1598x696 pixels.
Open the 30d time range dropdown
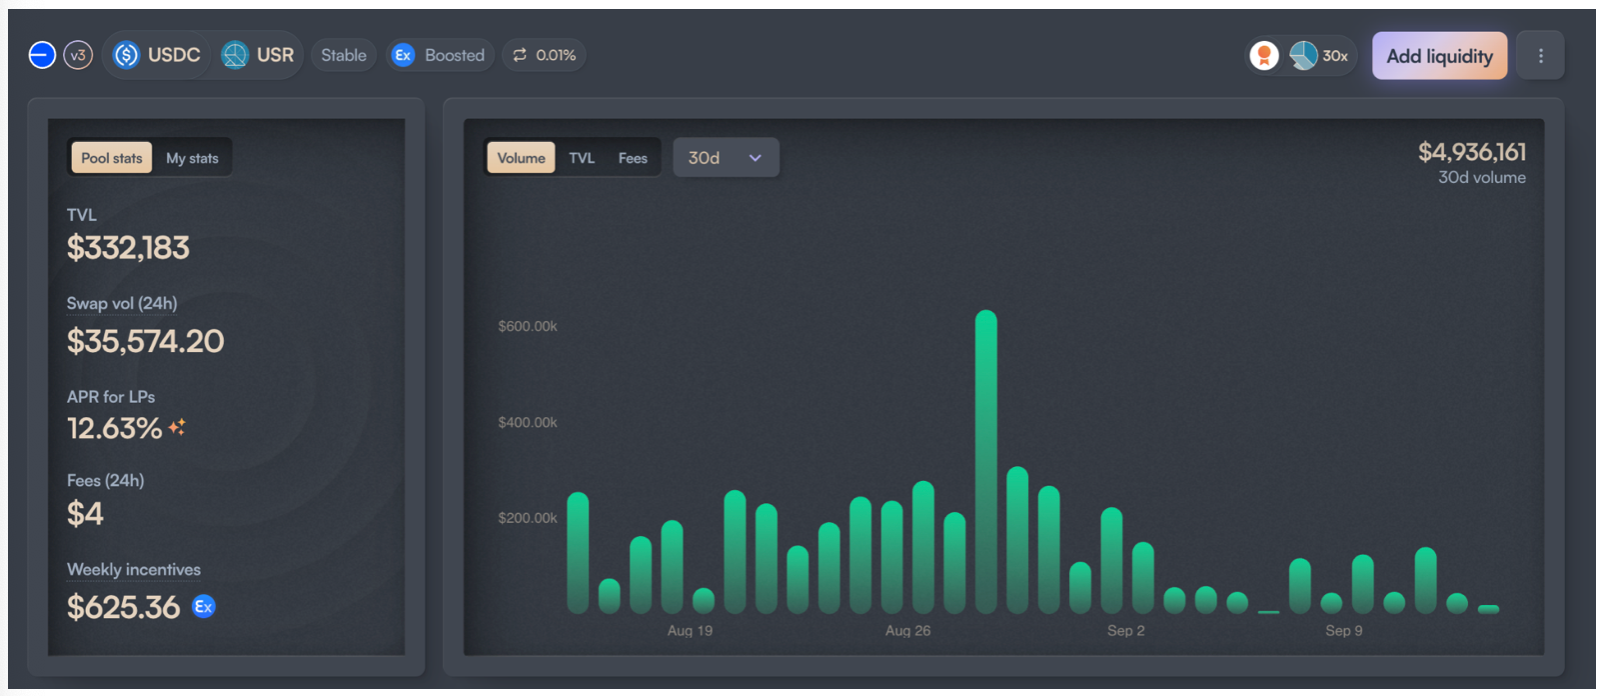(725, 158)
